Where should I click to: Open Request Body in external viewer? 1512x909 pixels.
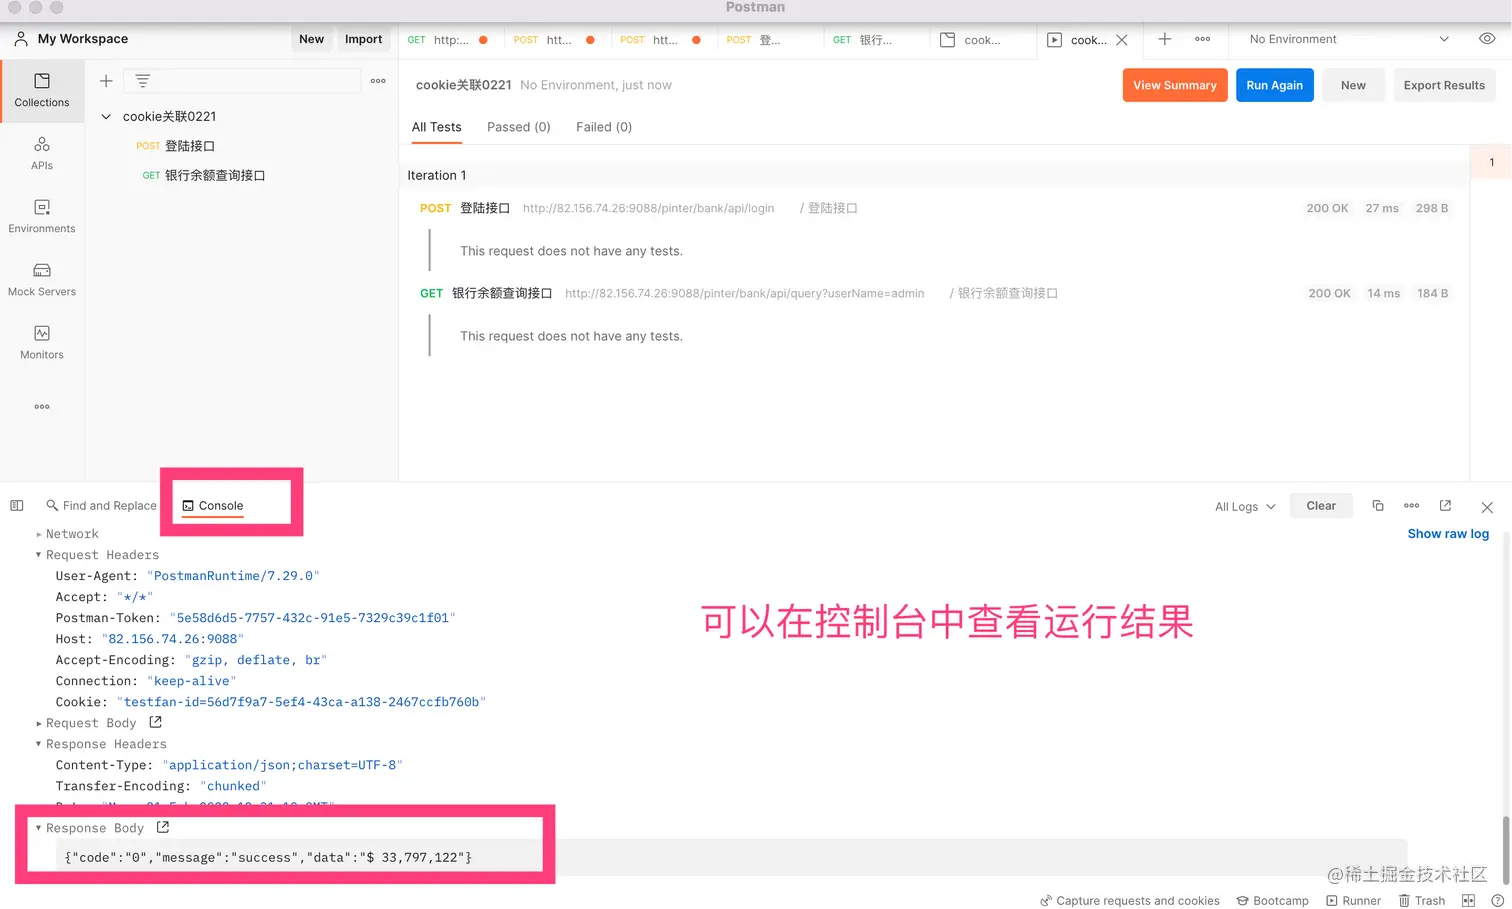click(155, 722)
